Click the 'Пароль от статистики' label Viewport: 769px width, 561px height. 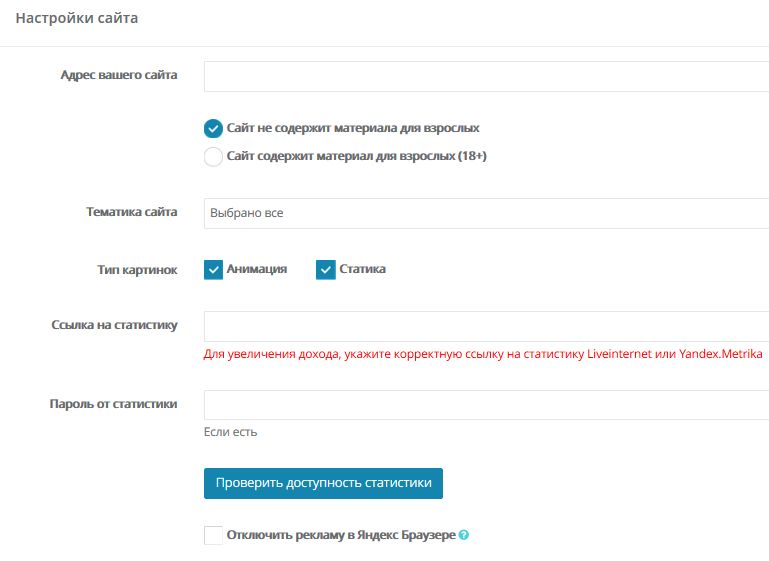[114, 404]
